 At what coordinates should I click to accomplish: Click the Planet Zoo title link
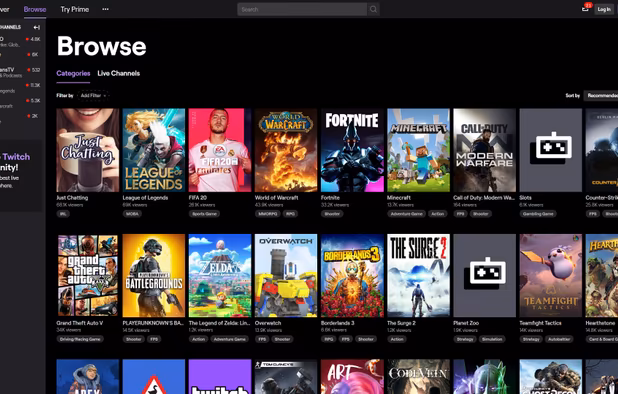click(466, 323)
